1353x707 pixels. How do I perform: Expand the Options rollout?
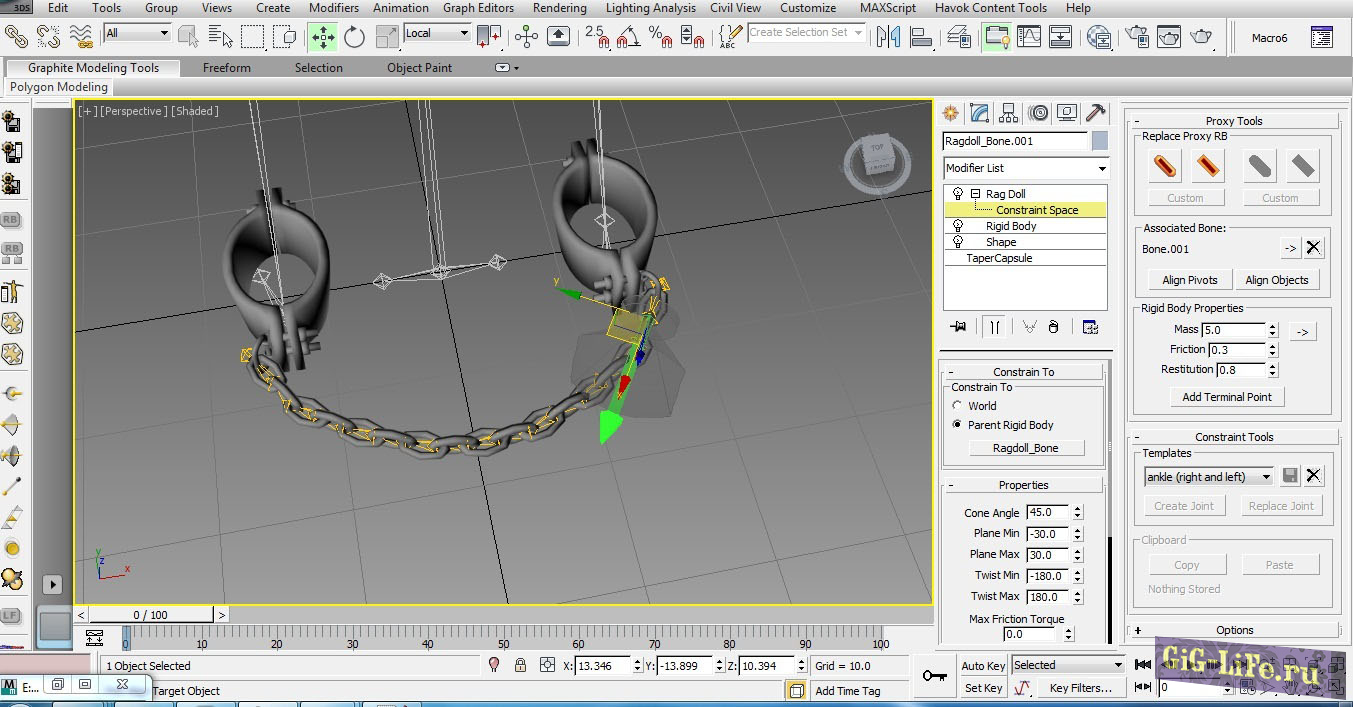click(1234, 630)
